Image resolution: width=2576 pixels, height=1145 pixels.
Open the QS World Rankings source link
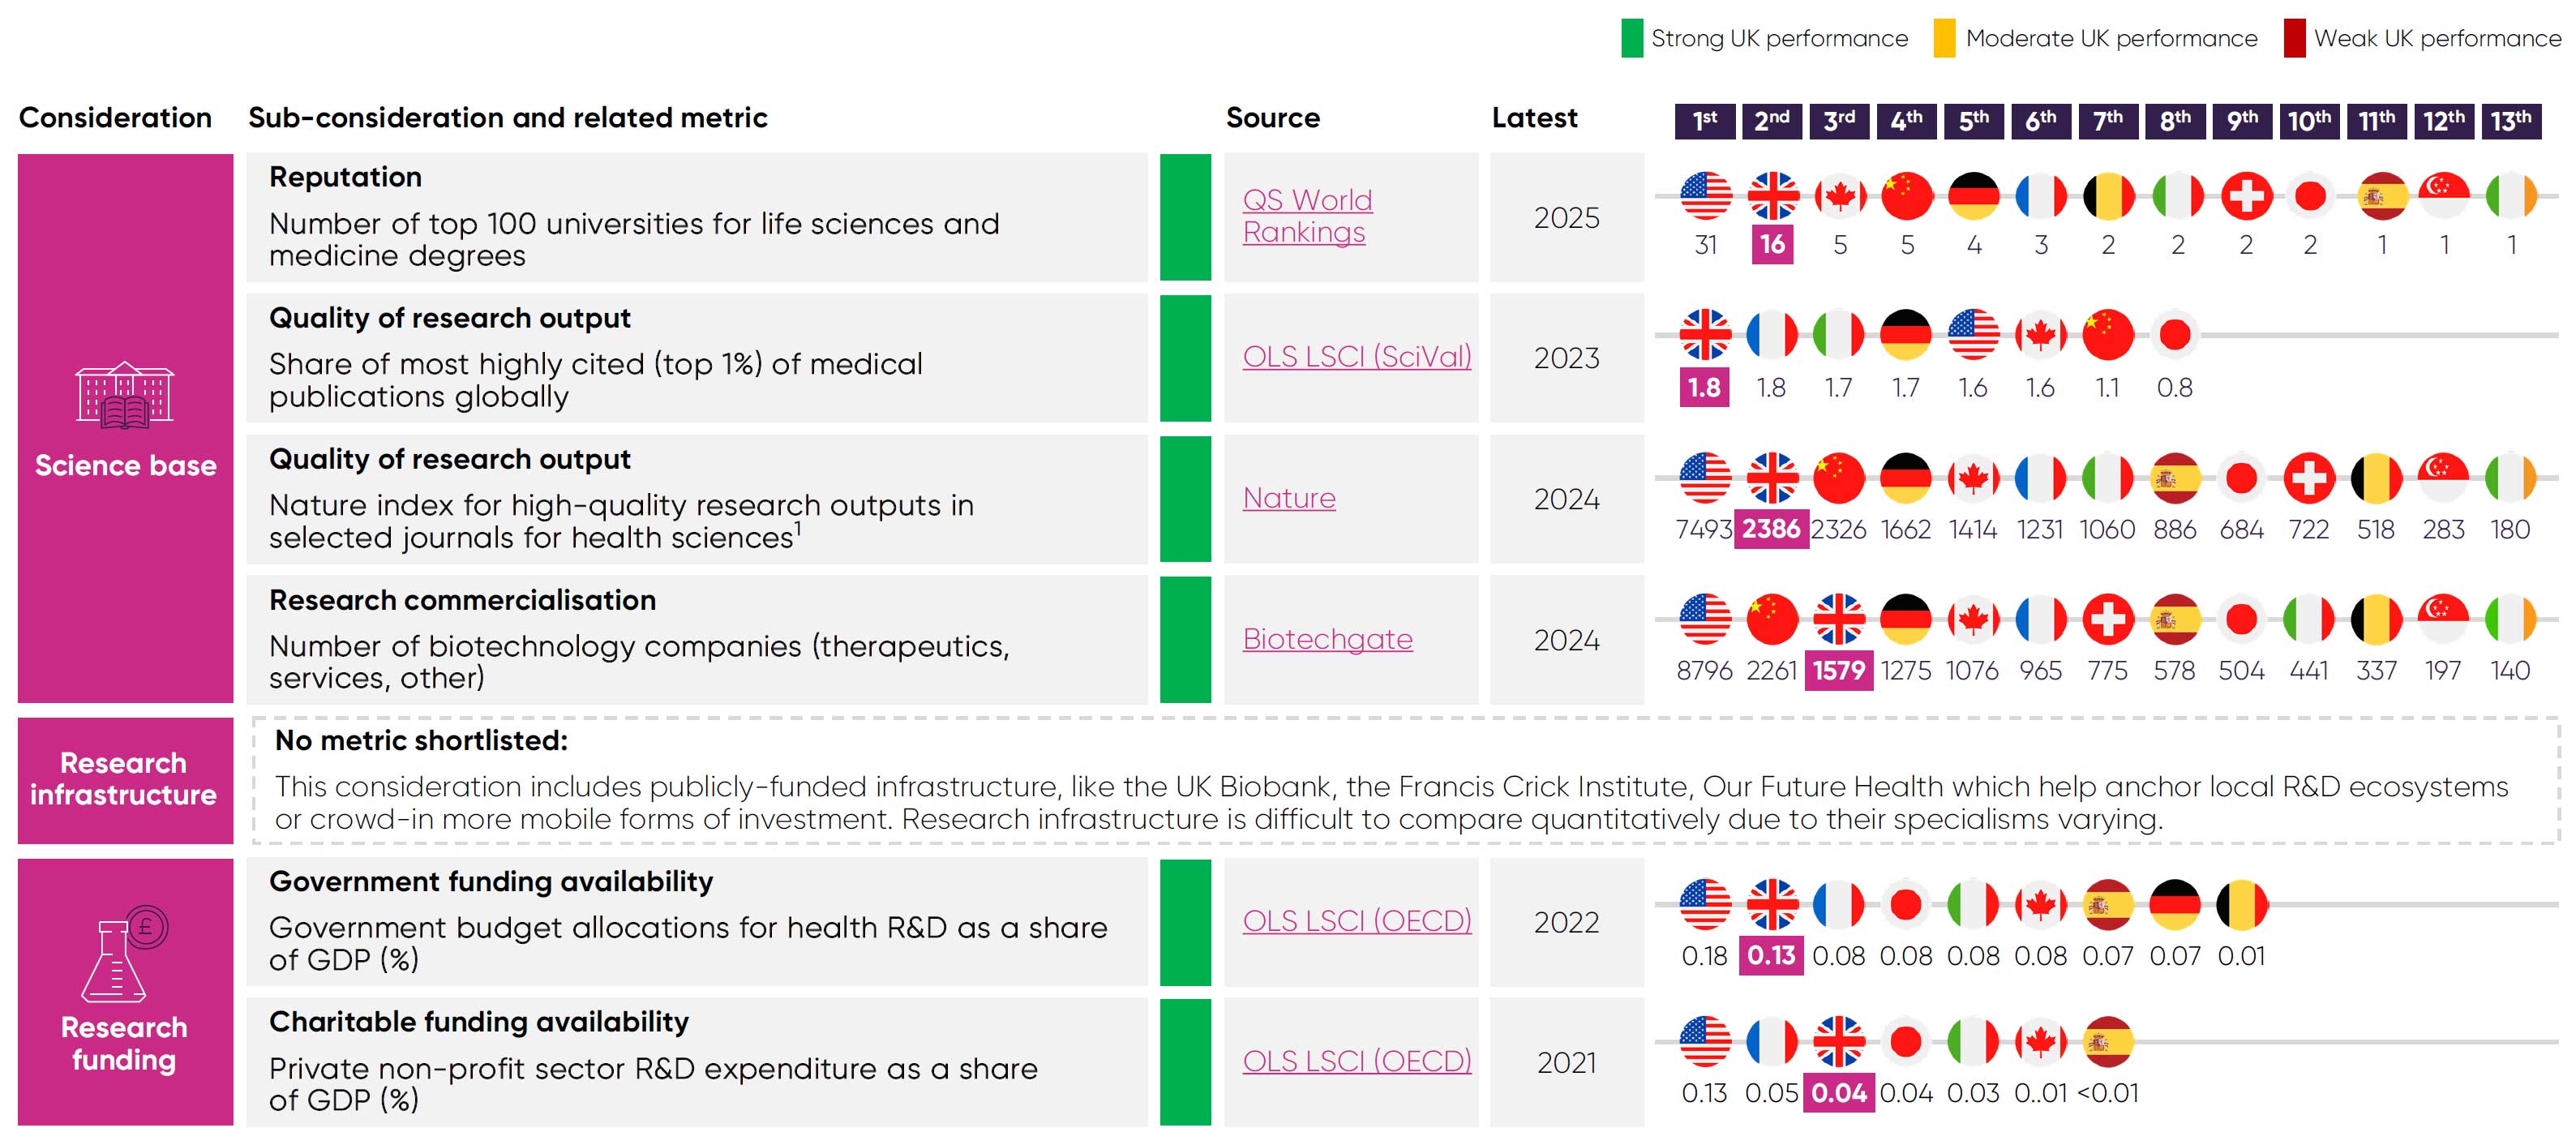(1307, 216)
